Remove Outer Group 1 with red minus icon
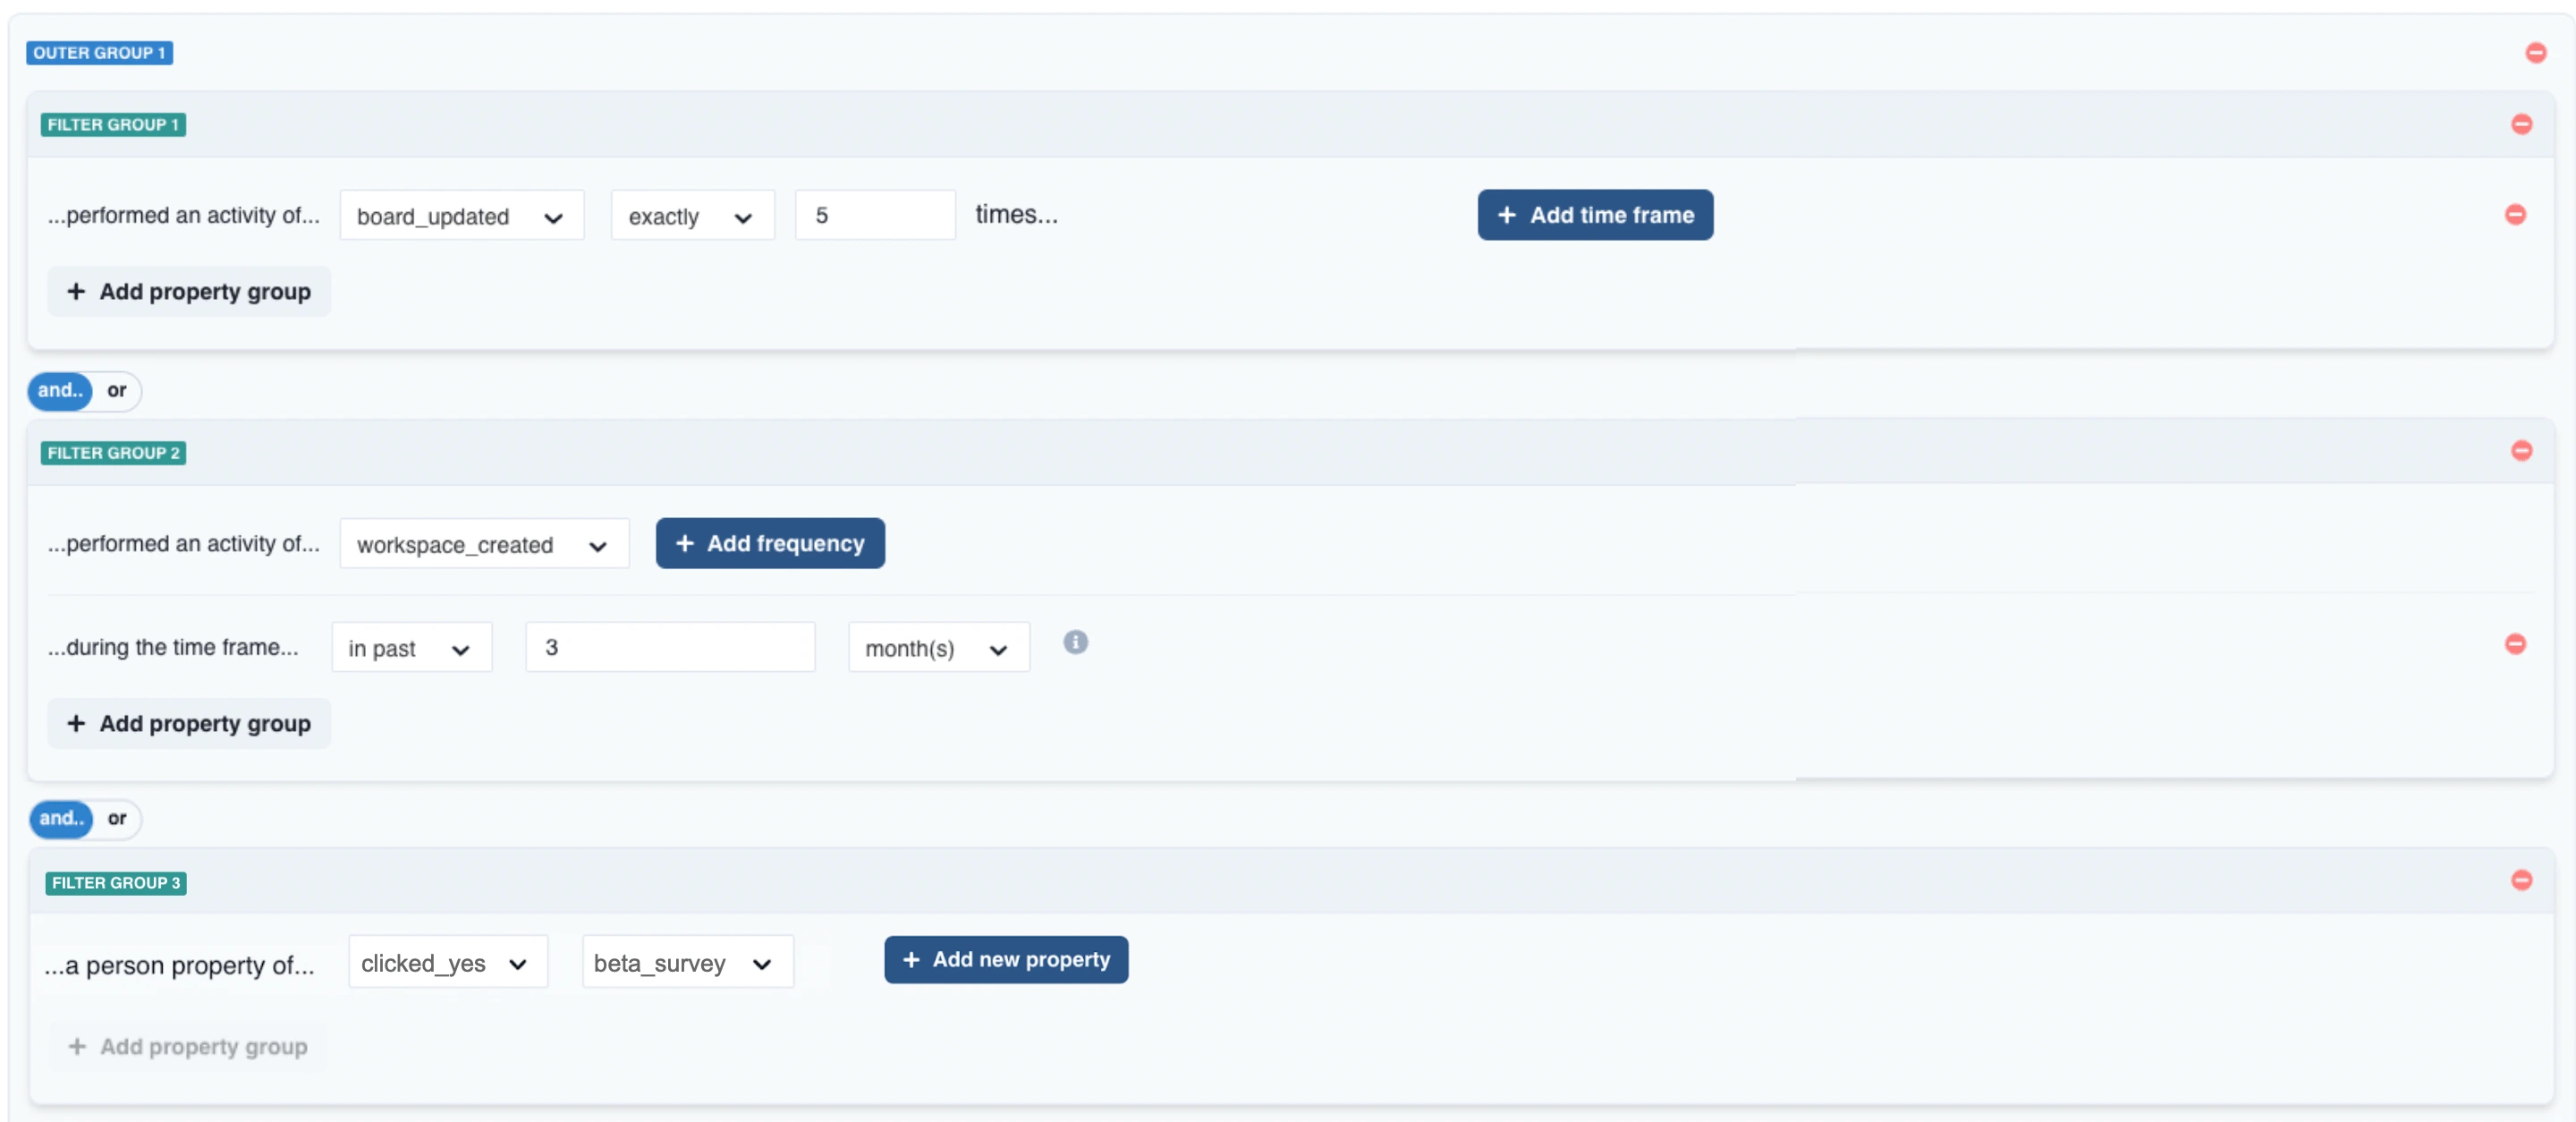 2535,53
